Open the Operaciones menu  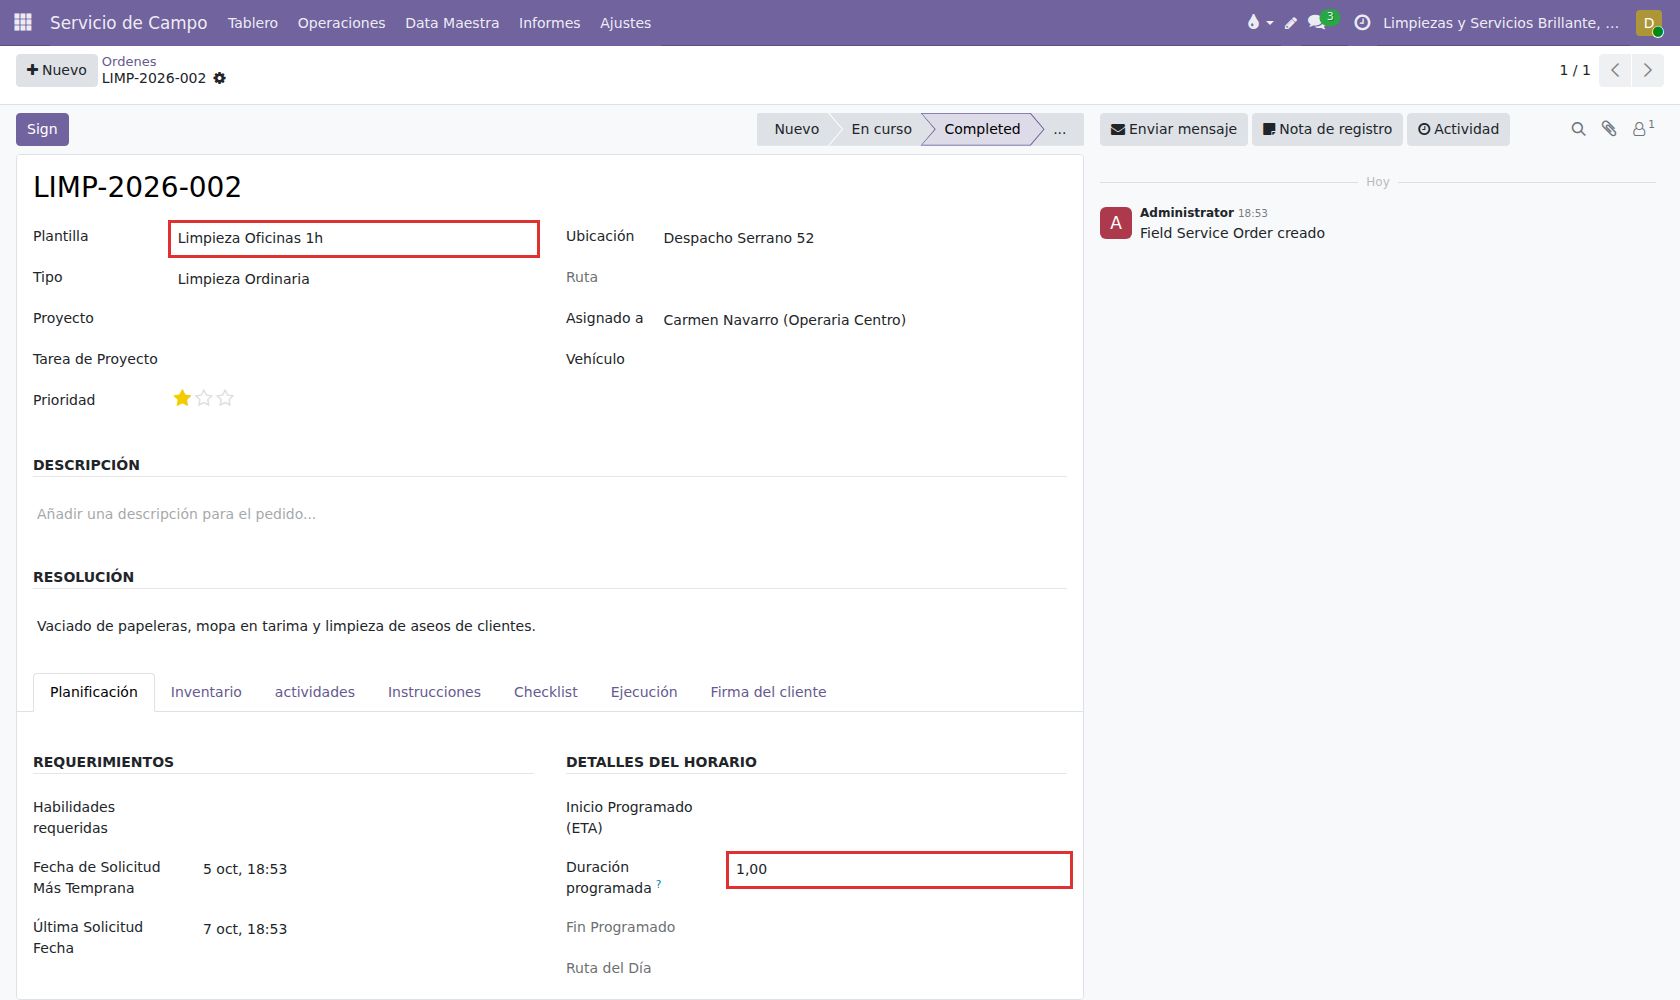pyautogui.click(x=341, y=22)
